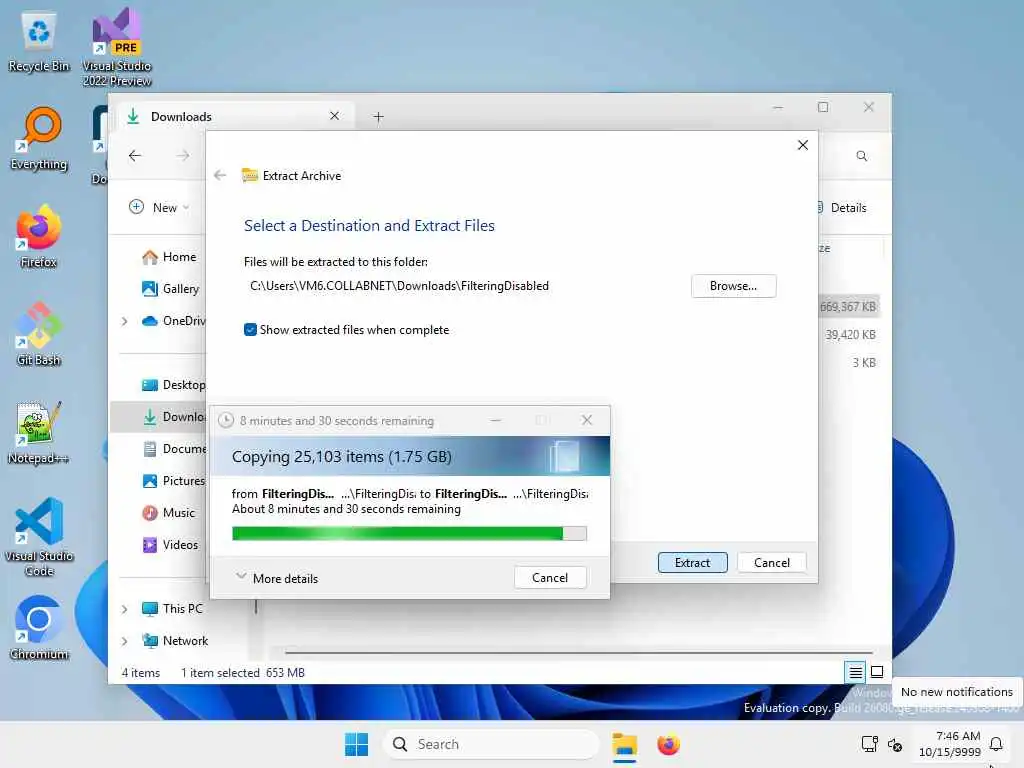This screenshot has width=1024, height=768.
Task: Close the Extract Archive dialog
Action: (803, 145)
